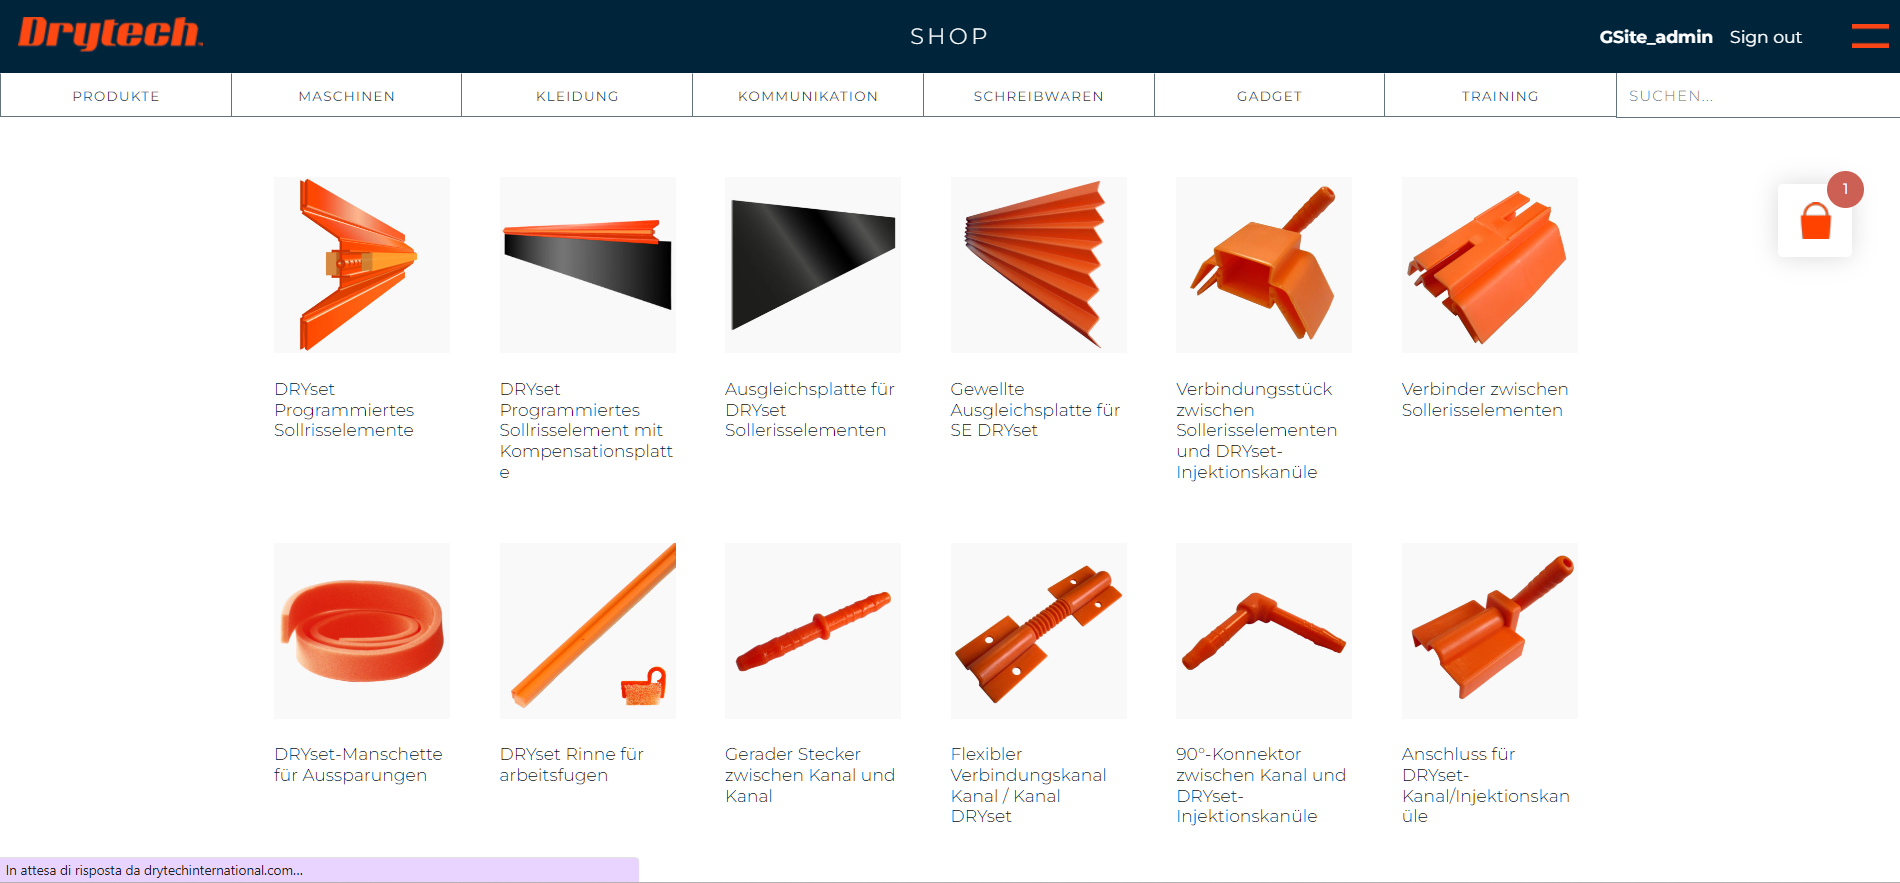The width and height of the screenshot is (1900, 883).
Task: Select the KLEIDUNG menu item
Action: point(577,96)
